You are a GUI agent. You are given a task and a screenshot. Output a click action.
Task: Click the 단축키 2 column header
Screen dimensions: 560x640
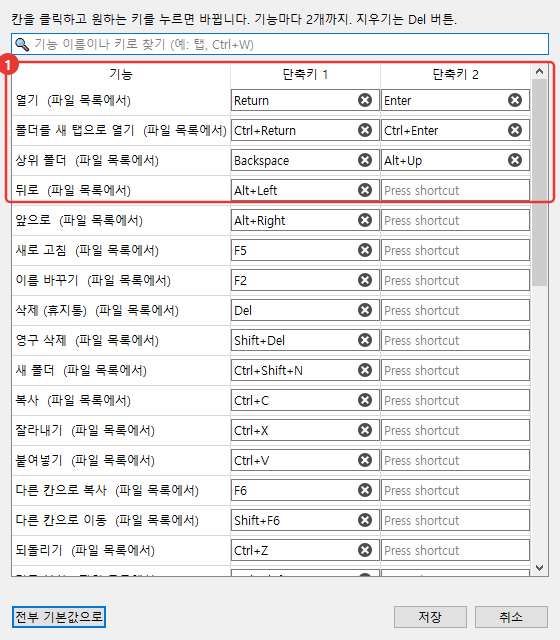pyautogui.click(x=455, y=74)
